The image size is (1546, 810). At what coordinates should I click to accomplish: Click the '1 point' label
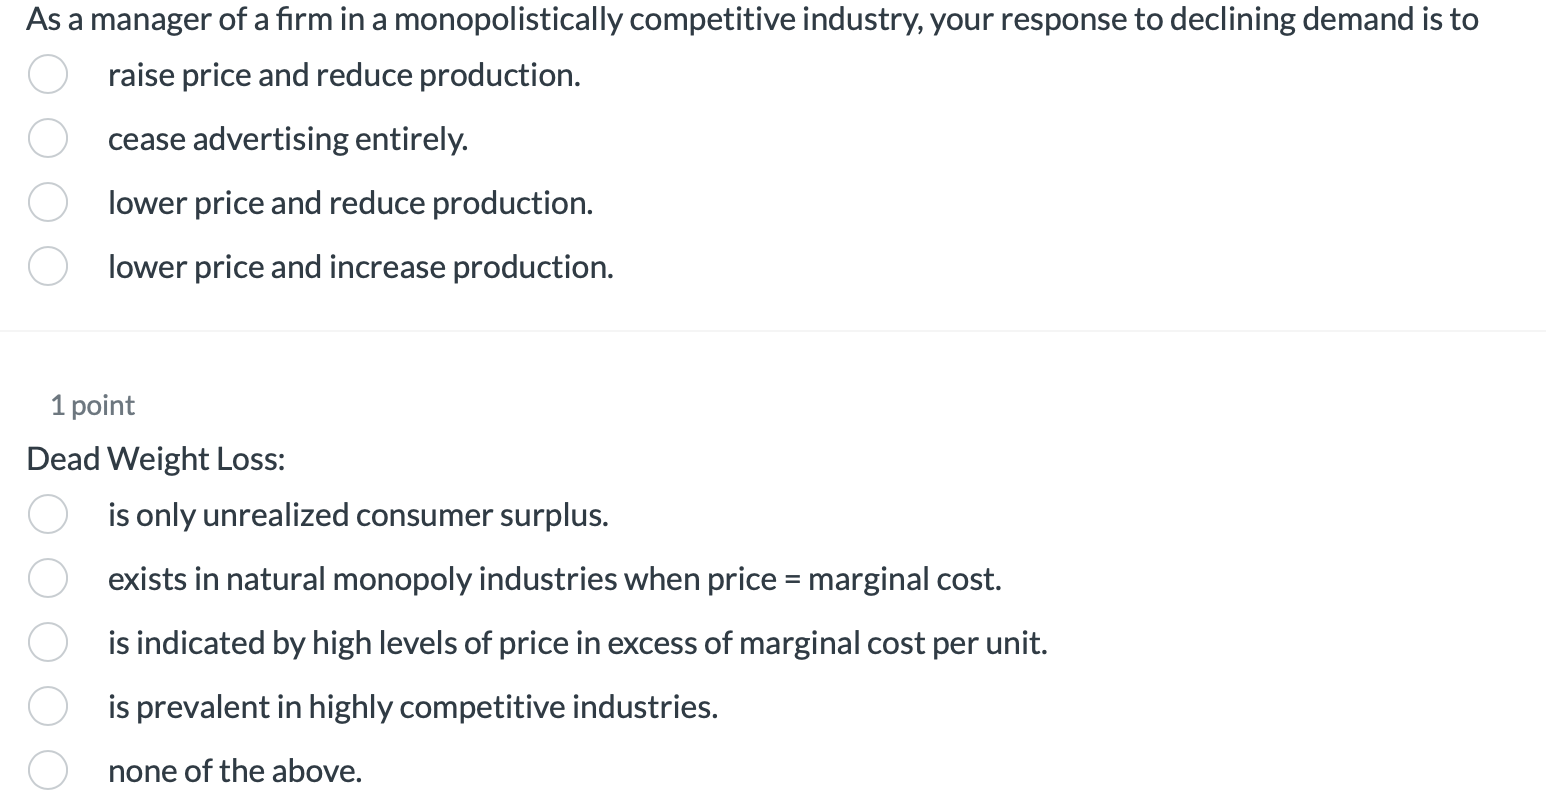92,405
